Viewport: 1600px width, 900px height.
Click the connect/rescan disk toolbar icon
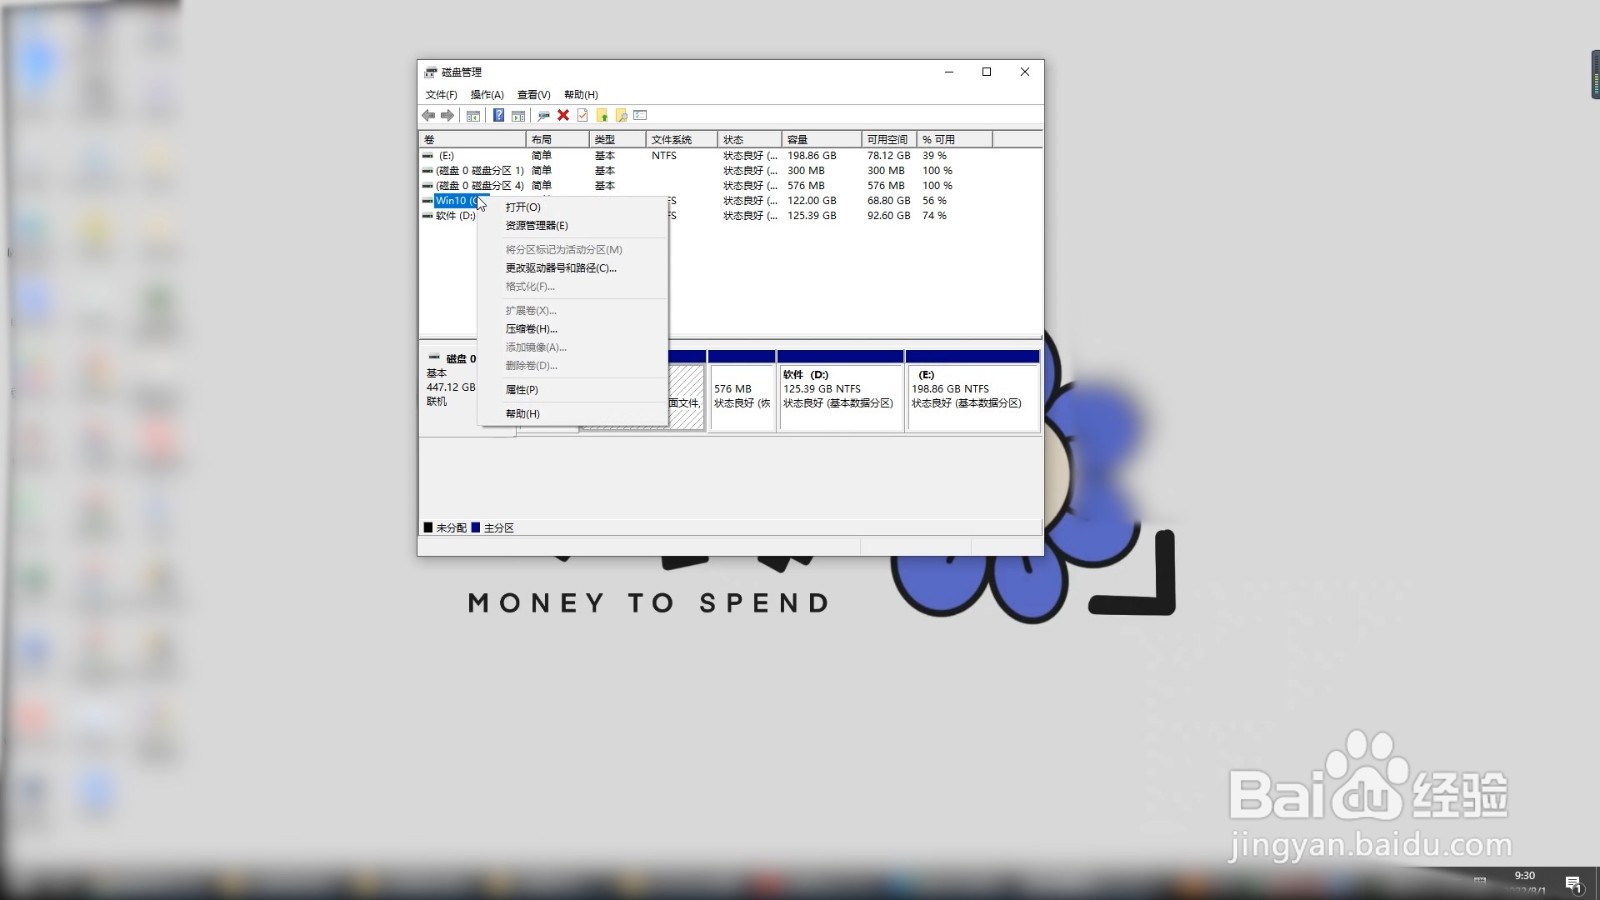(x=543, y=116)
